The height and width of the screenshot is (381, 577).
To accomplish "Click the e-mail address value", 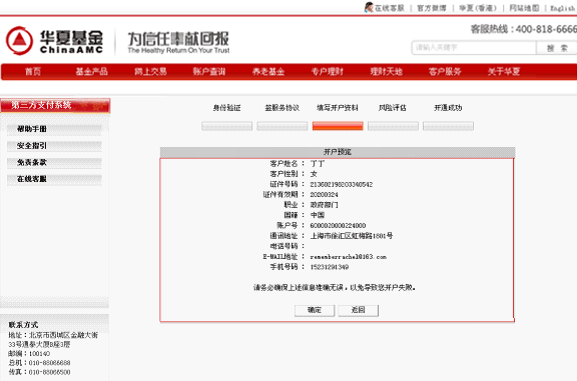I will click(348, 257).
